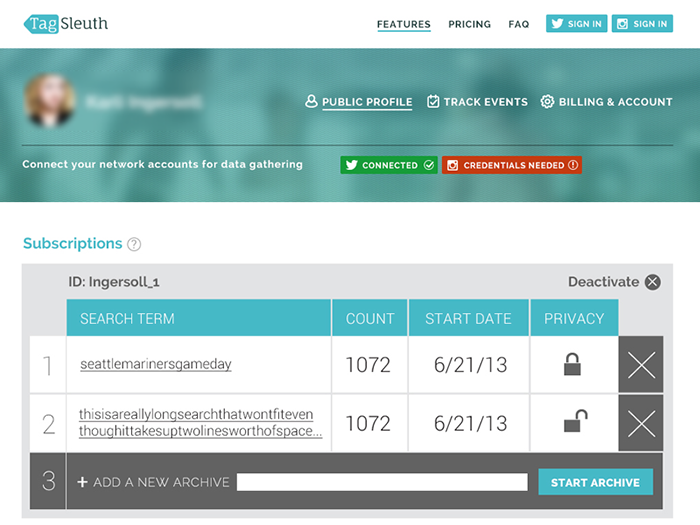Open the Track Events tab

477,102
